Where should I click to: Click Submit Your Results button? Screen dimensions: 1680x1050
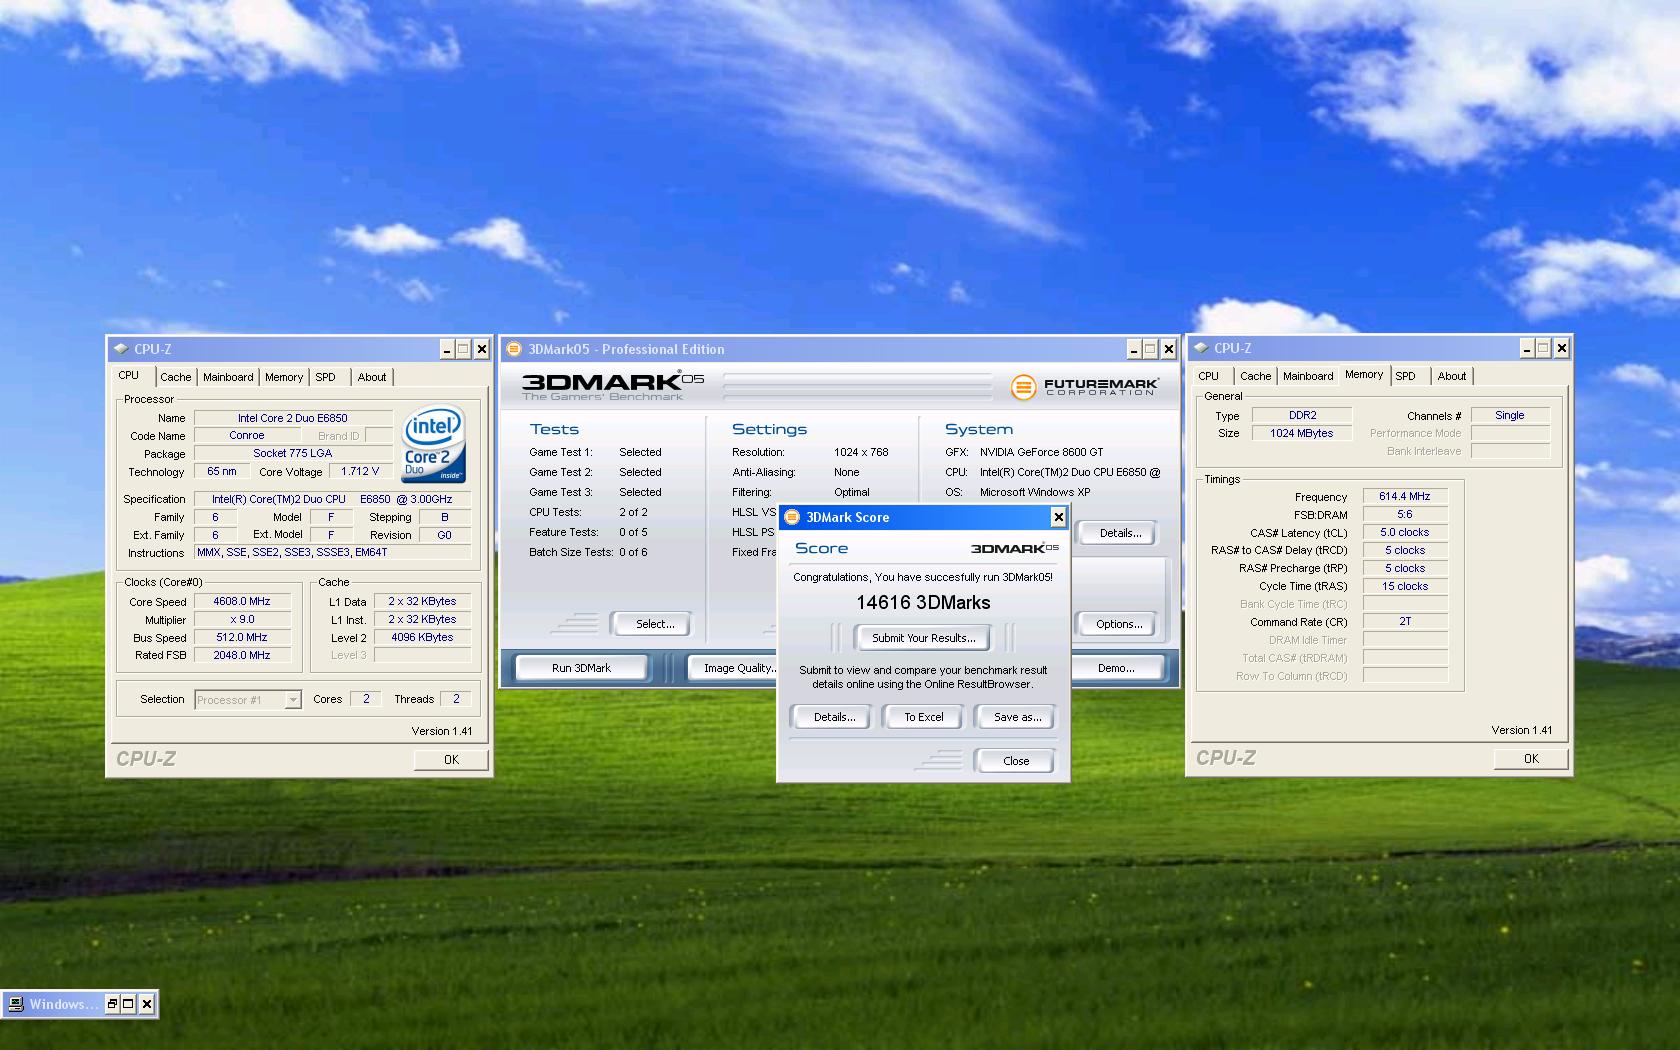[923, 638]
